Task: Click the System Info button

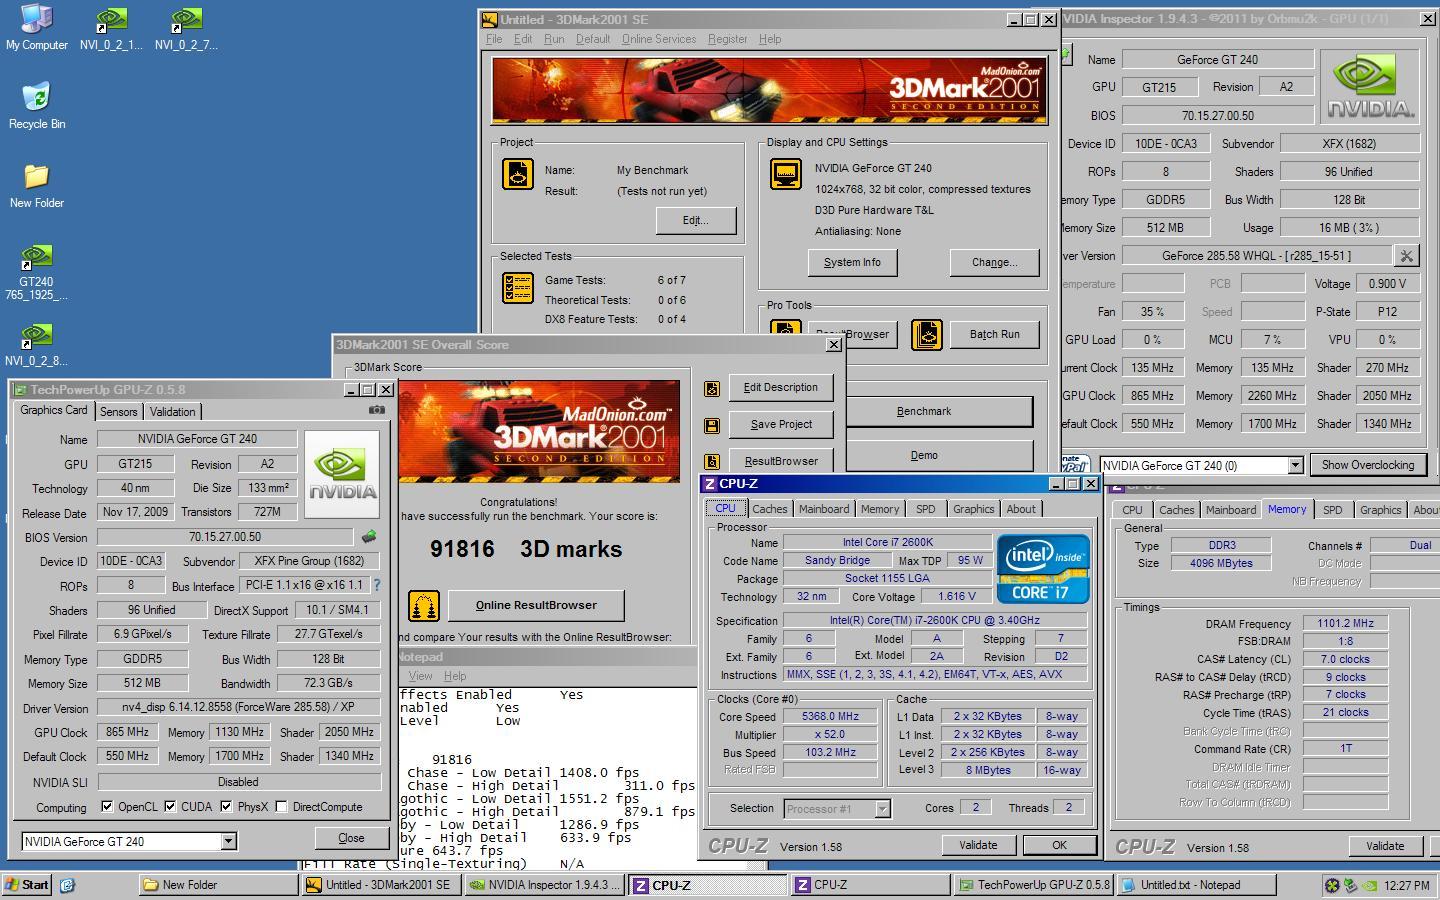Action: click(x=852, y=262)
